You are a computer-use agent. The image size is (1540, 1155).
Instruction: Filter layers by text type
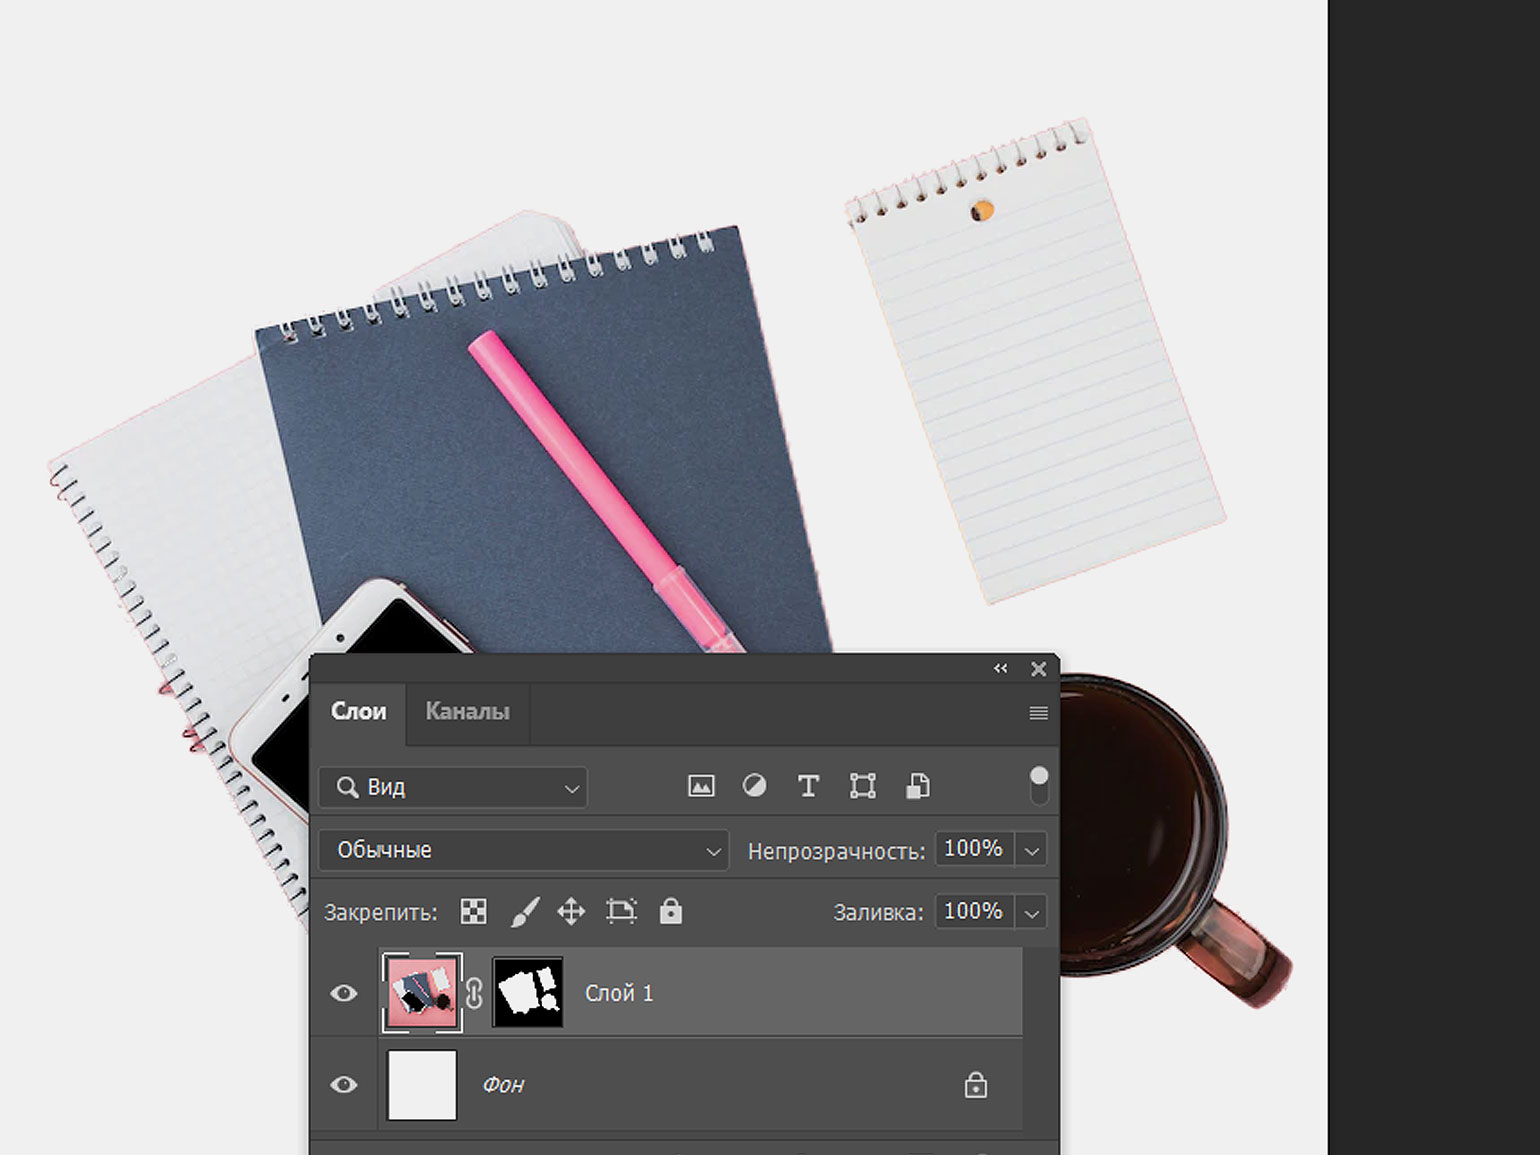[x=808, y=787]
